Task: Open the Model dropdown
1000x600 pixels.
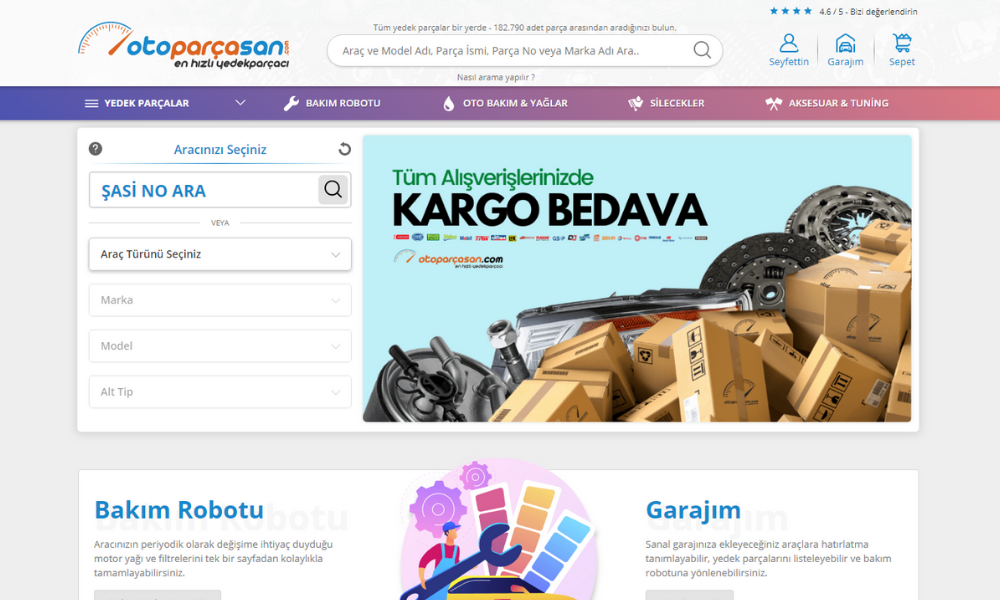Action: [x=220, y=346]
